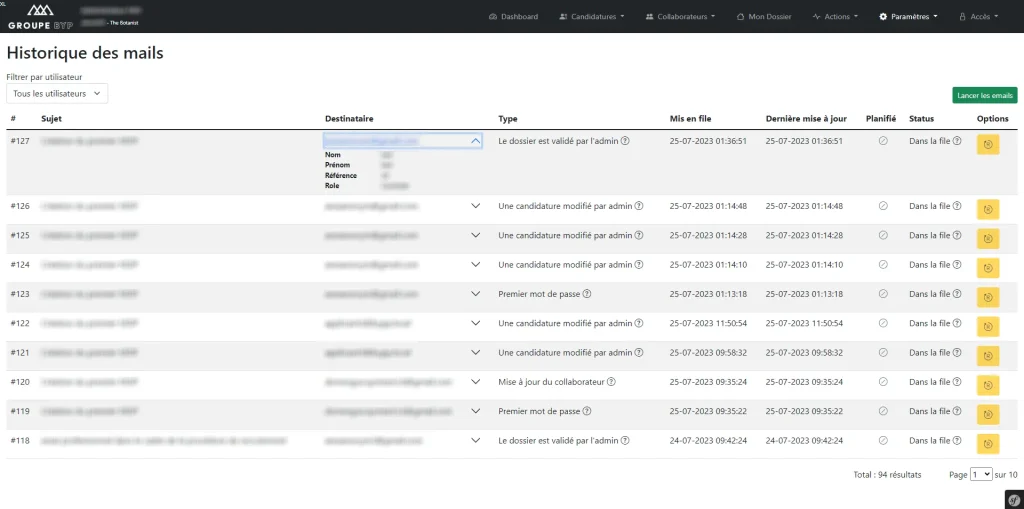The width and height of the screenshot is (1024, 509).
Task: Click the Dernière mise à jour header
Action: [806, 119]
